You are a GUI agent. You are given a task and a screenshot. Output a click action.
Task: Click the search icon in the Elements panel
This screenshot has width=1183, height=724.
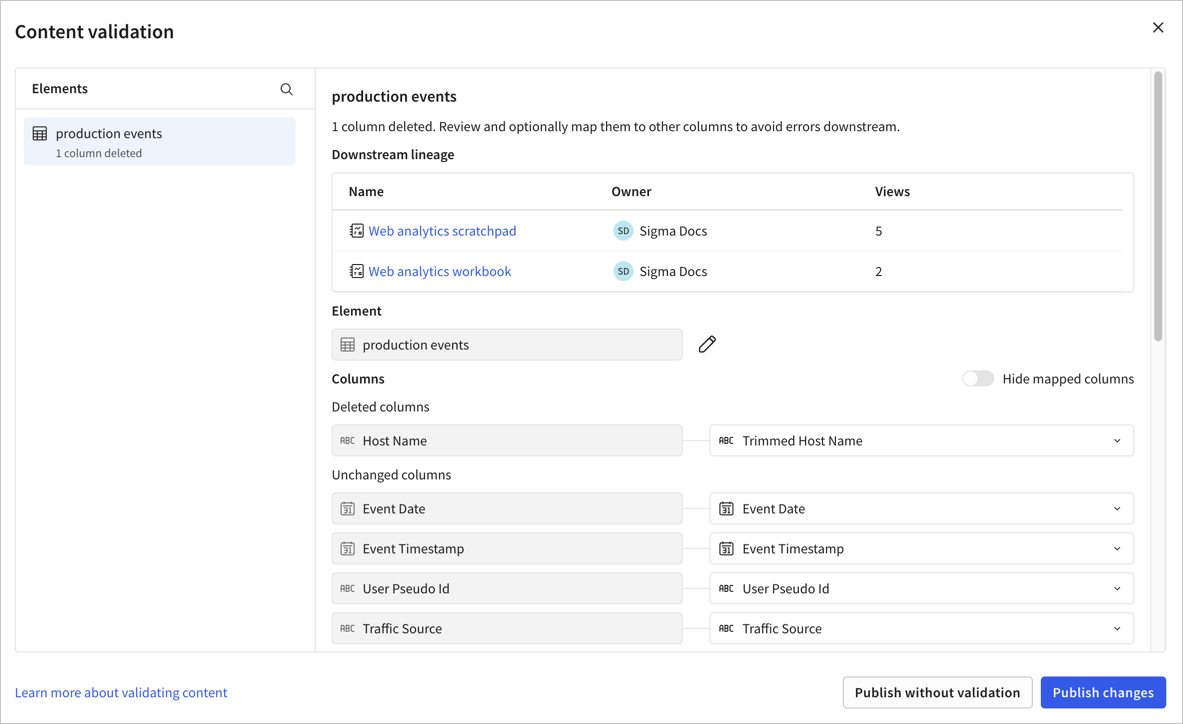click(x=287, y=89)
